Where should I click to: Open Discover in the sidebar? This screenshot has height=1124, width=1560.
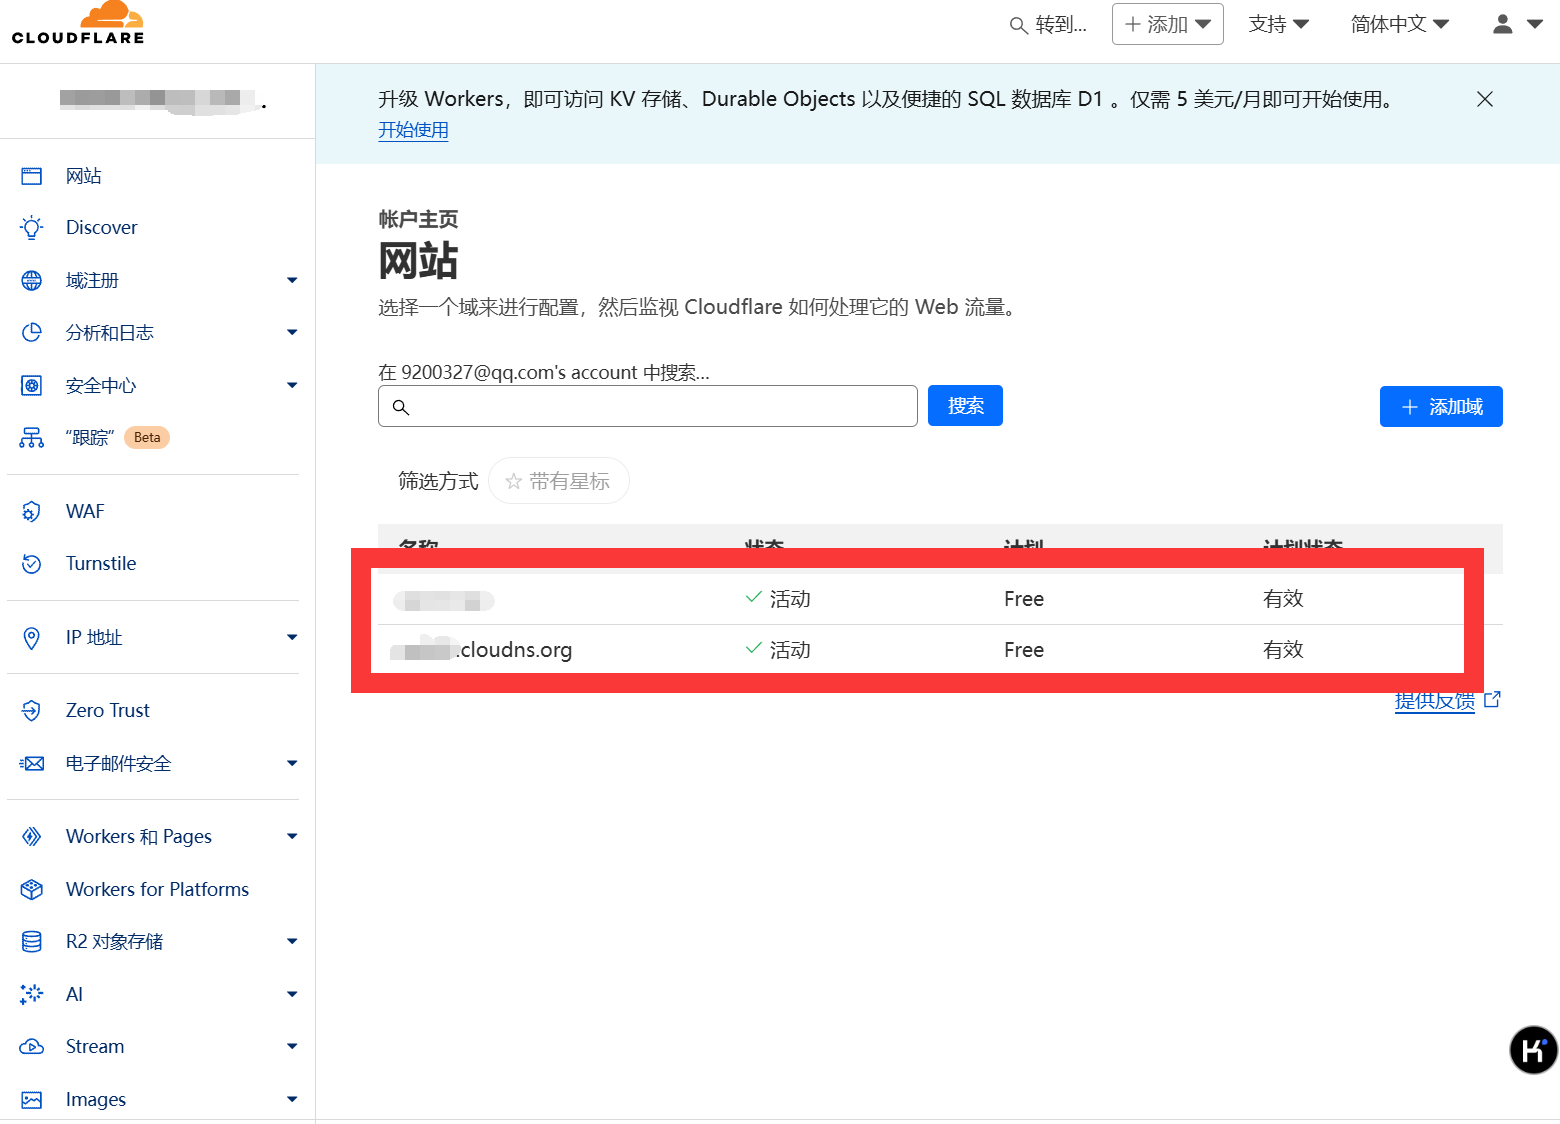[x=102, y=228]
